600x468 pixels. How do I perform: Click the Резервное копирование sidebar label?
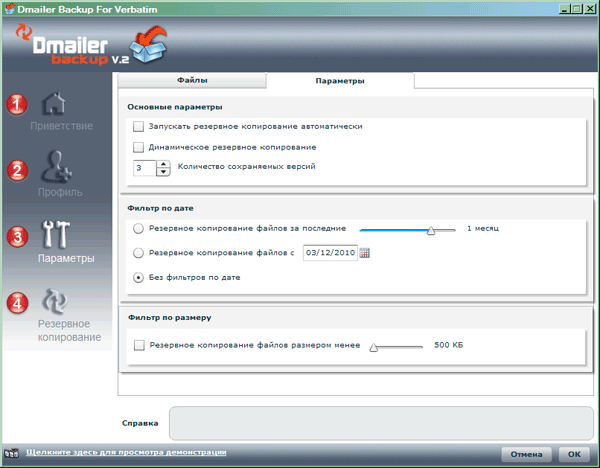pyautogui.click(x=69, y=331)
